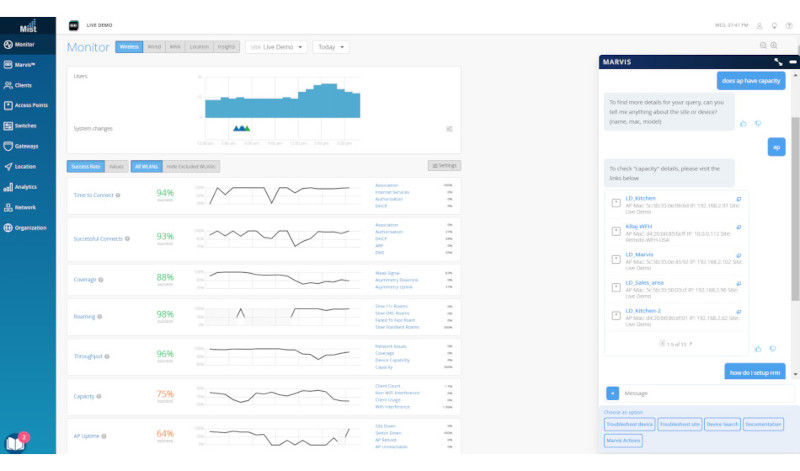Switch to the Wired tab
800x471 pixels.
pyautogui.click(x=154, y=47)
